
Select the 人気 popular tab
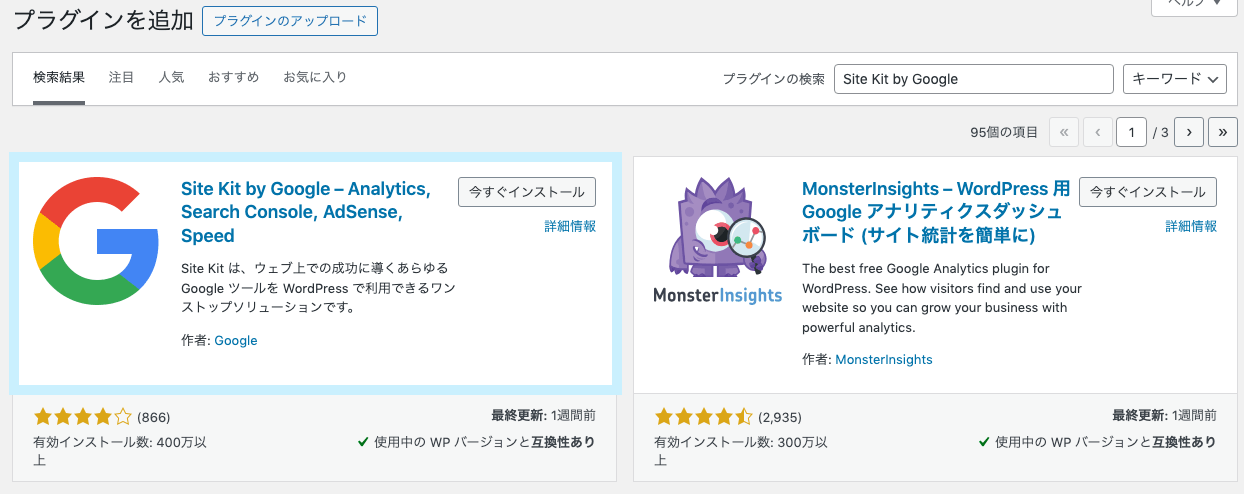[x=171, y=77]
